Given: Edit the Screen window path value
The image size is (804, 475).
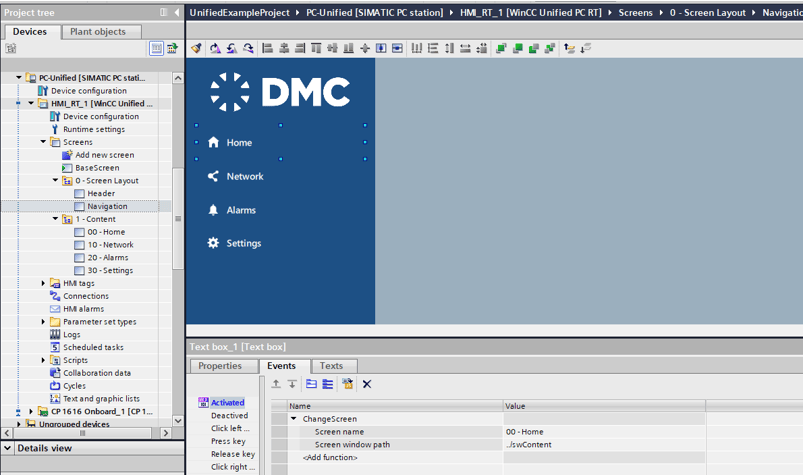Looking at the screenshot, I should (604, 445).
